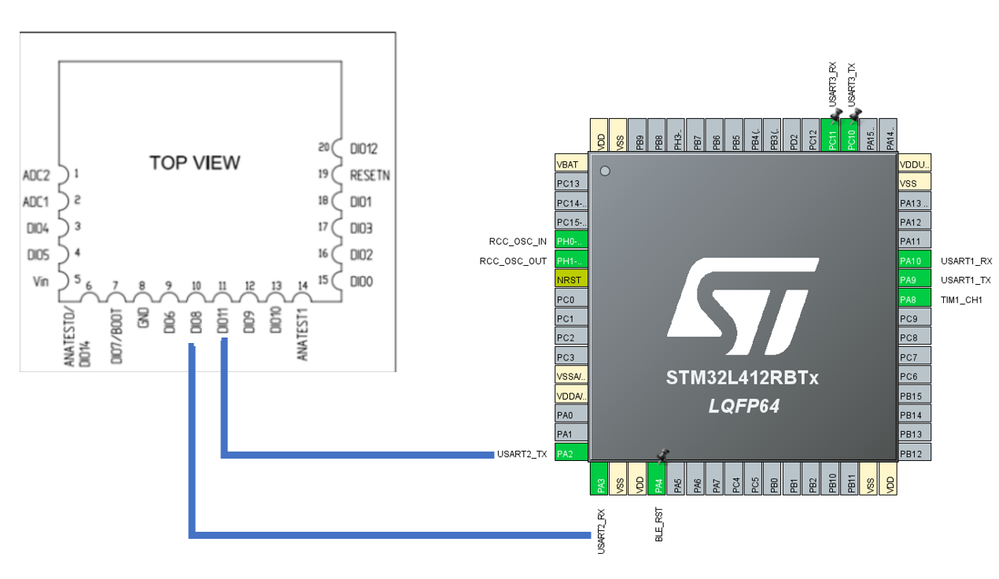Select pin PB15
Viewport: 999px width, 579px height.
915,396
